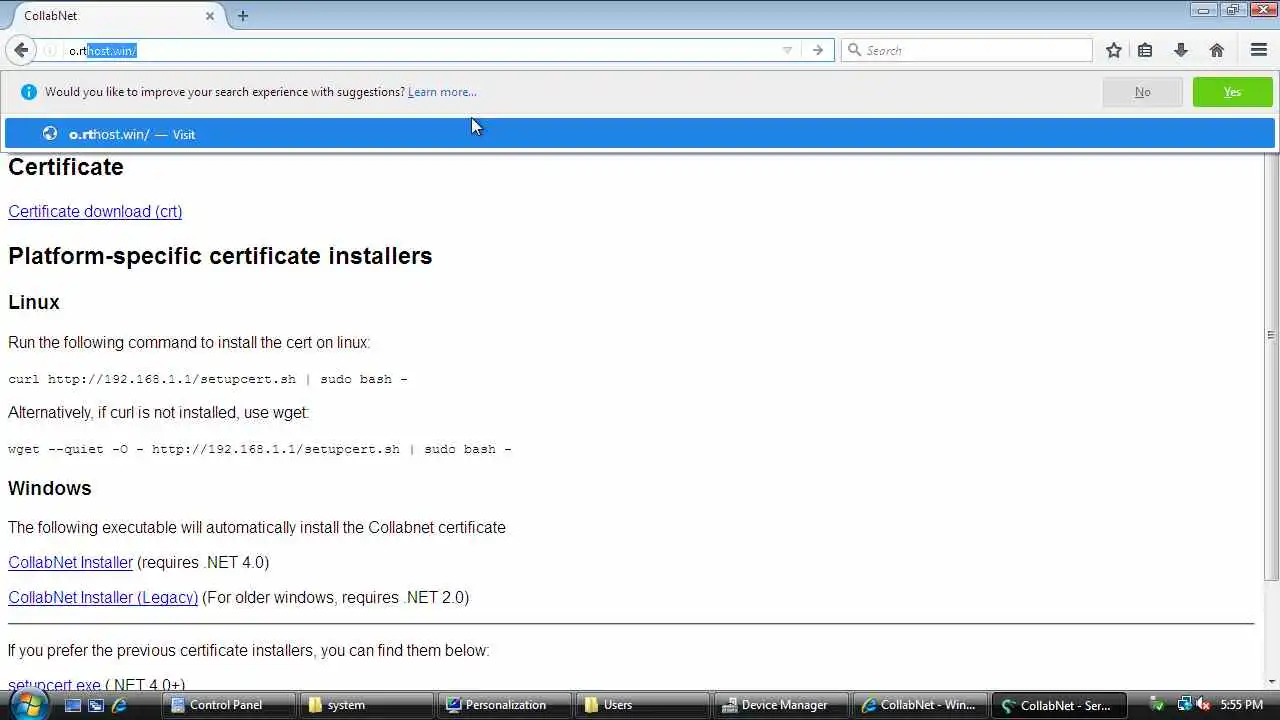Go to the Firefox home page icon

click(x=1217, y=50)
